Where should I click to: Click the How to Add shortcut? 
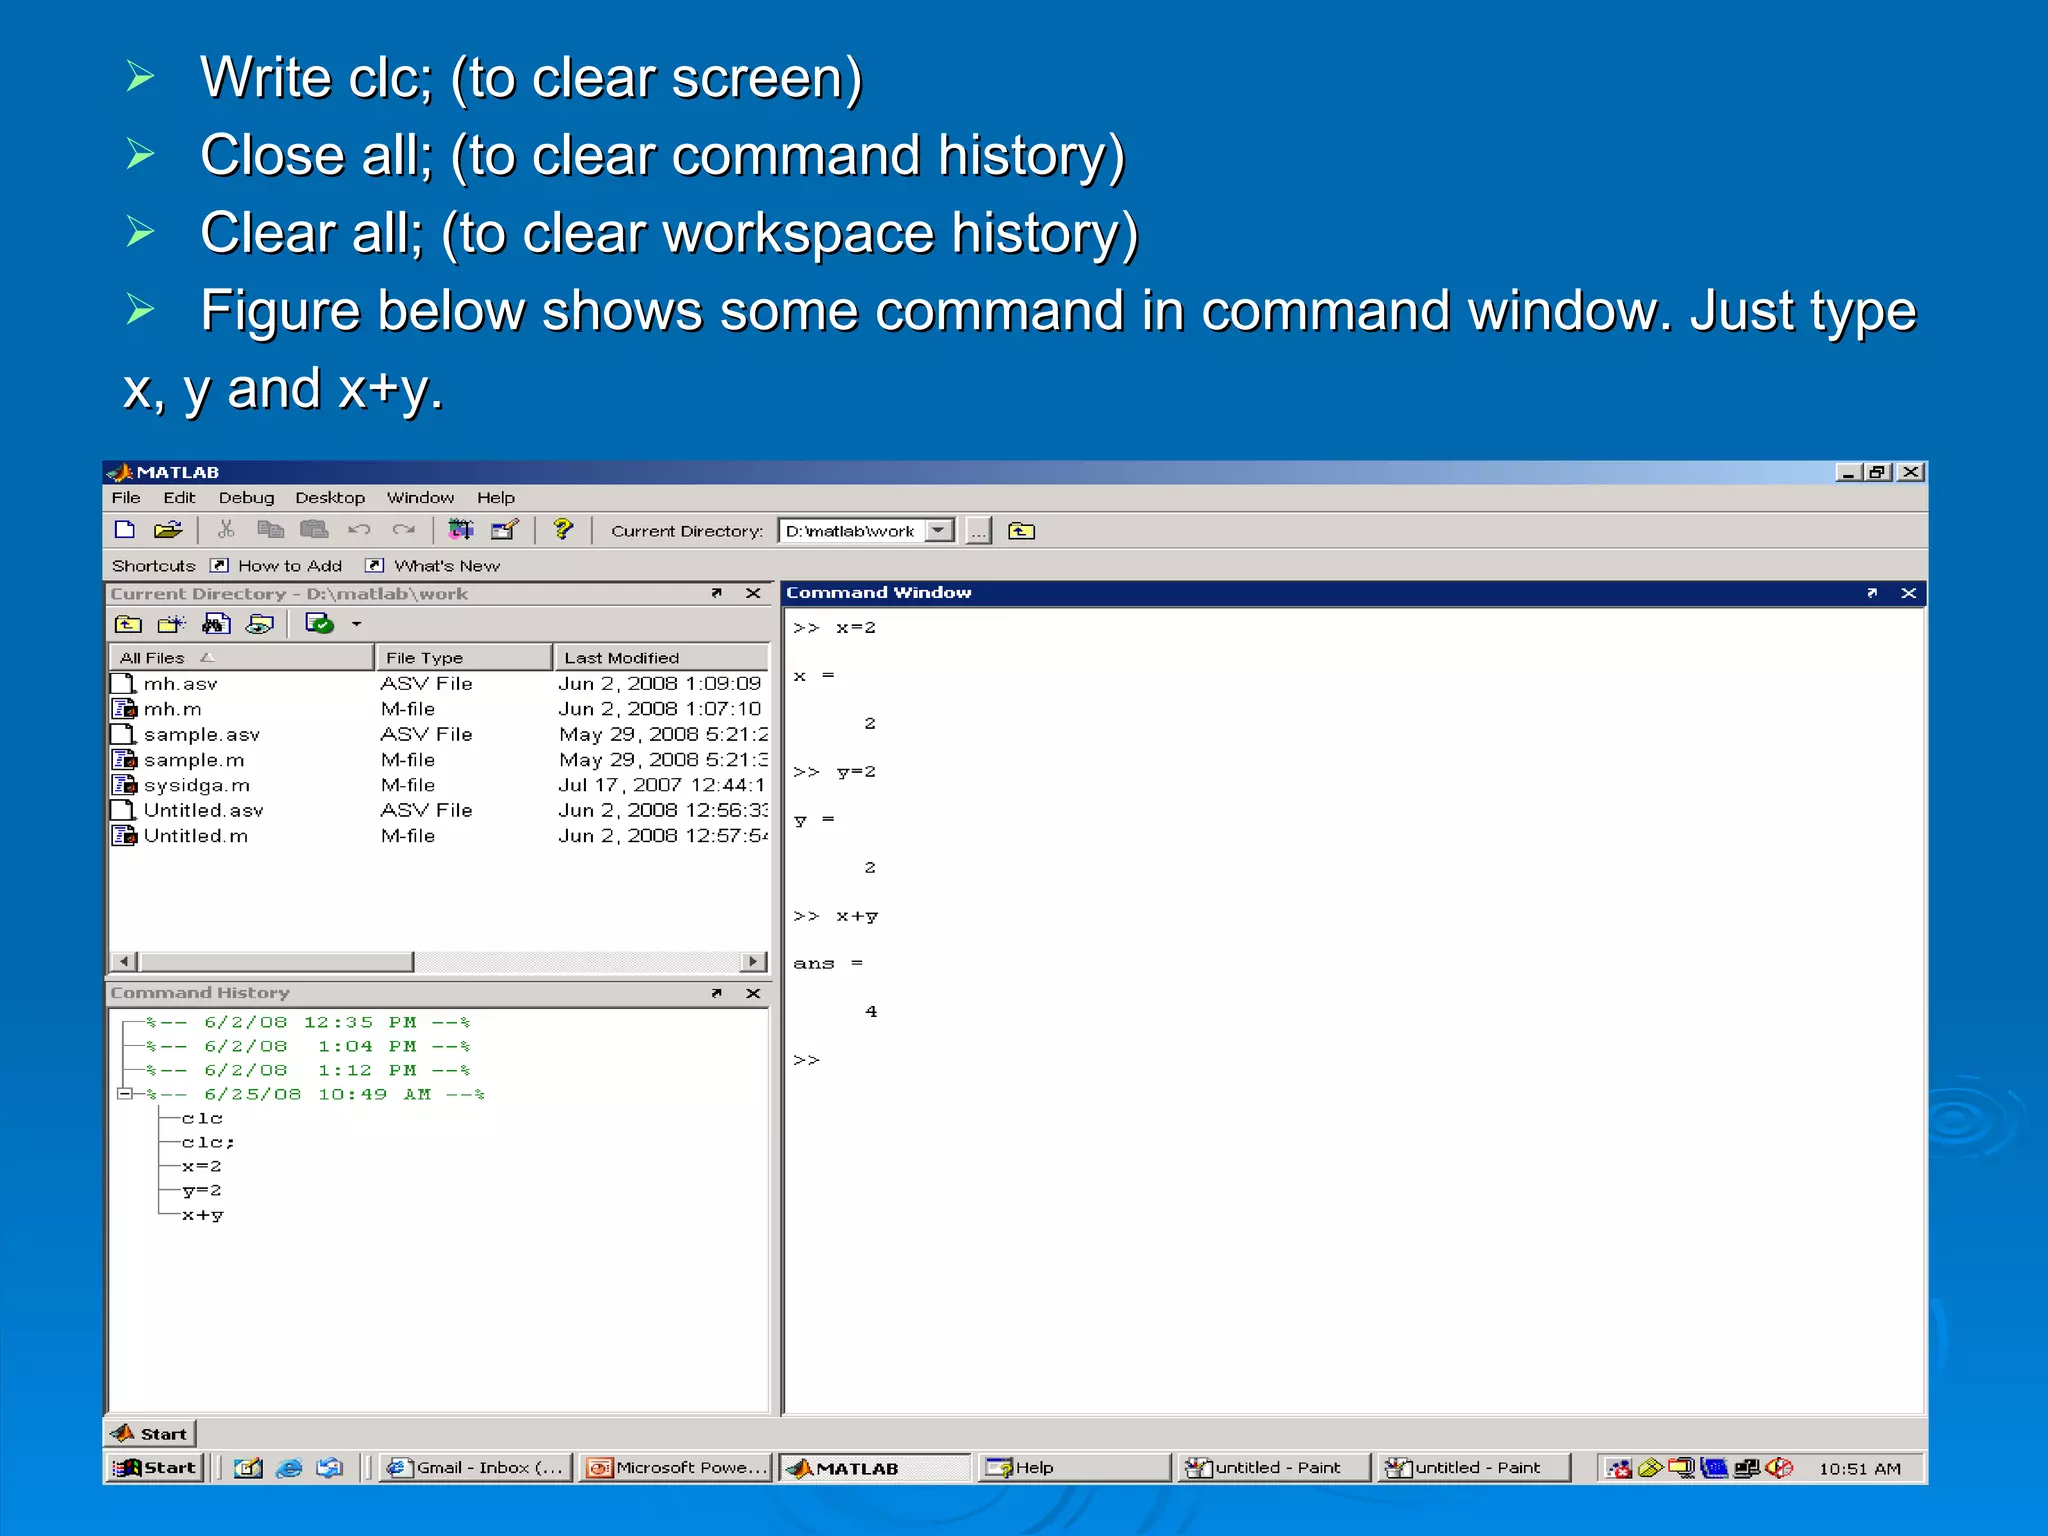[277, 566]
